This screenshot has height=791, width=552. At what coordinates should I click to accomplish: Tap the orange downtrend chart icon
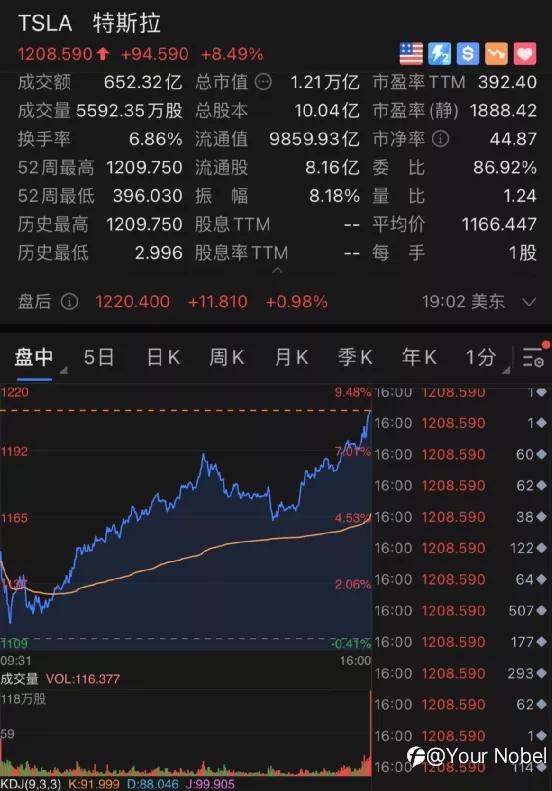point(496,53)
